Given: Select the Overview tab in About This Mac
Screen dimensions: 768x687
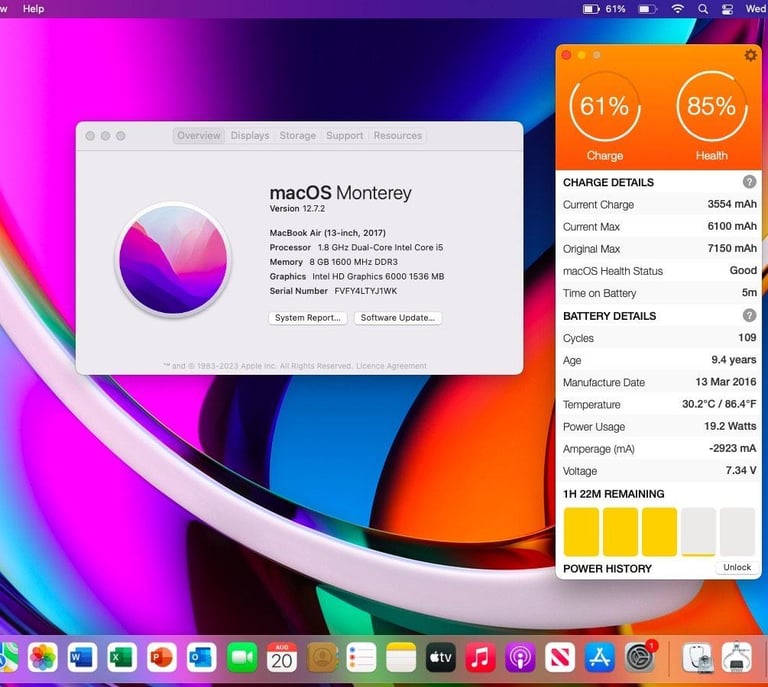Looking at the screenshot, I should click(x=198, y=136).
